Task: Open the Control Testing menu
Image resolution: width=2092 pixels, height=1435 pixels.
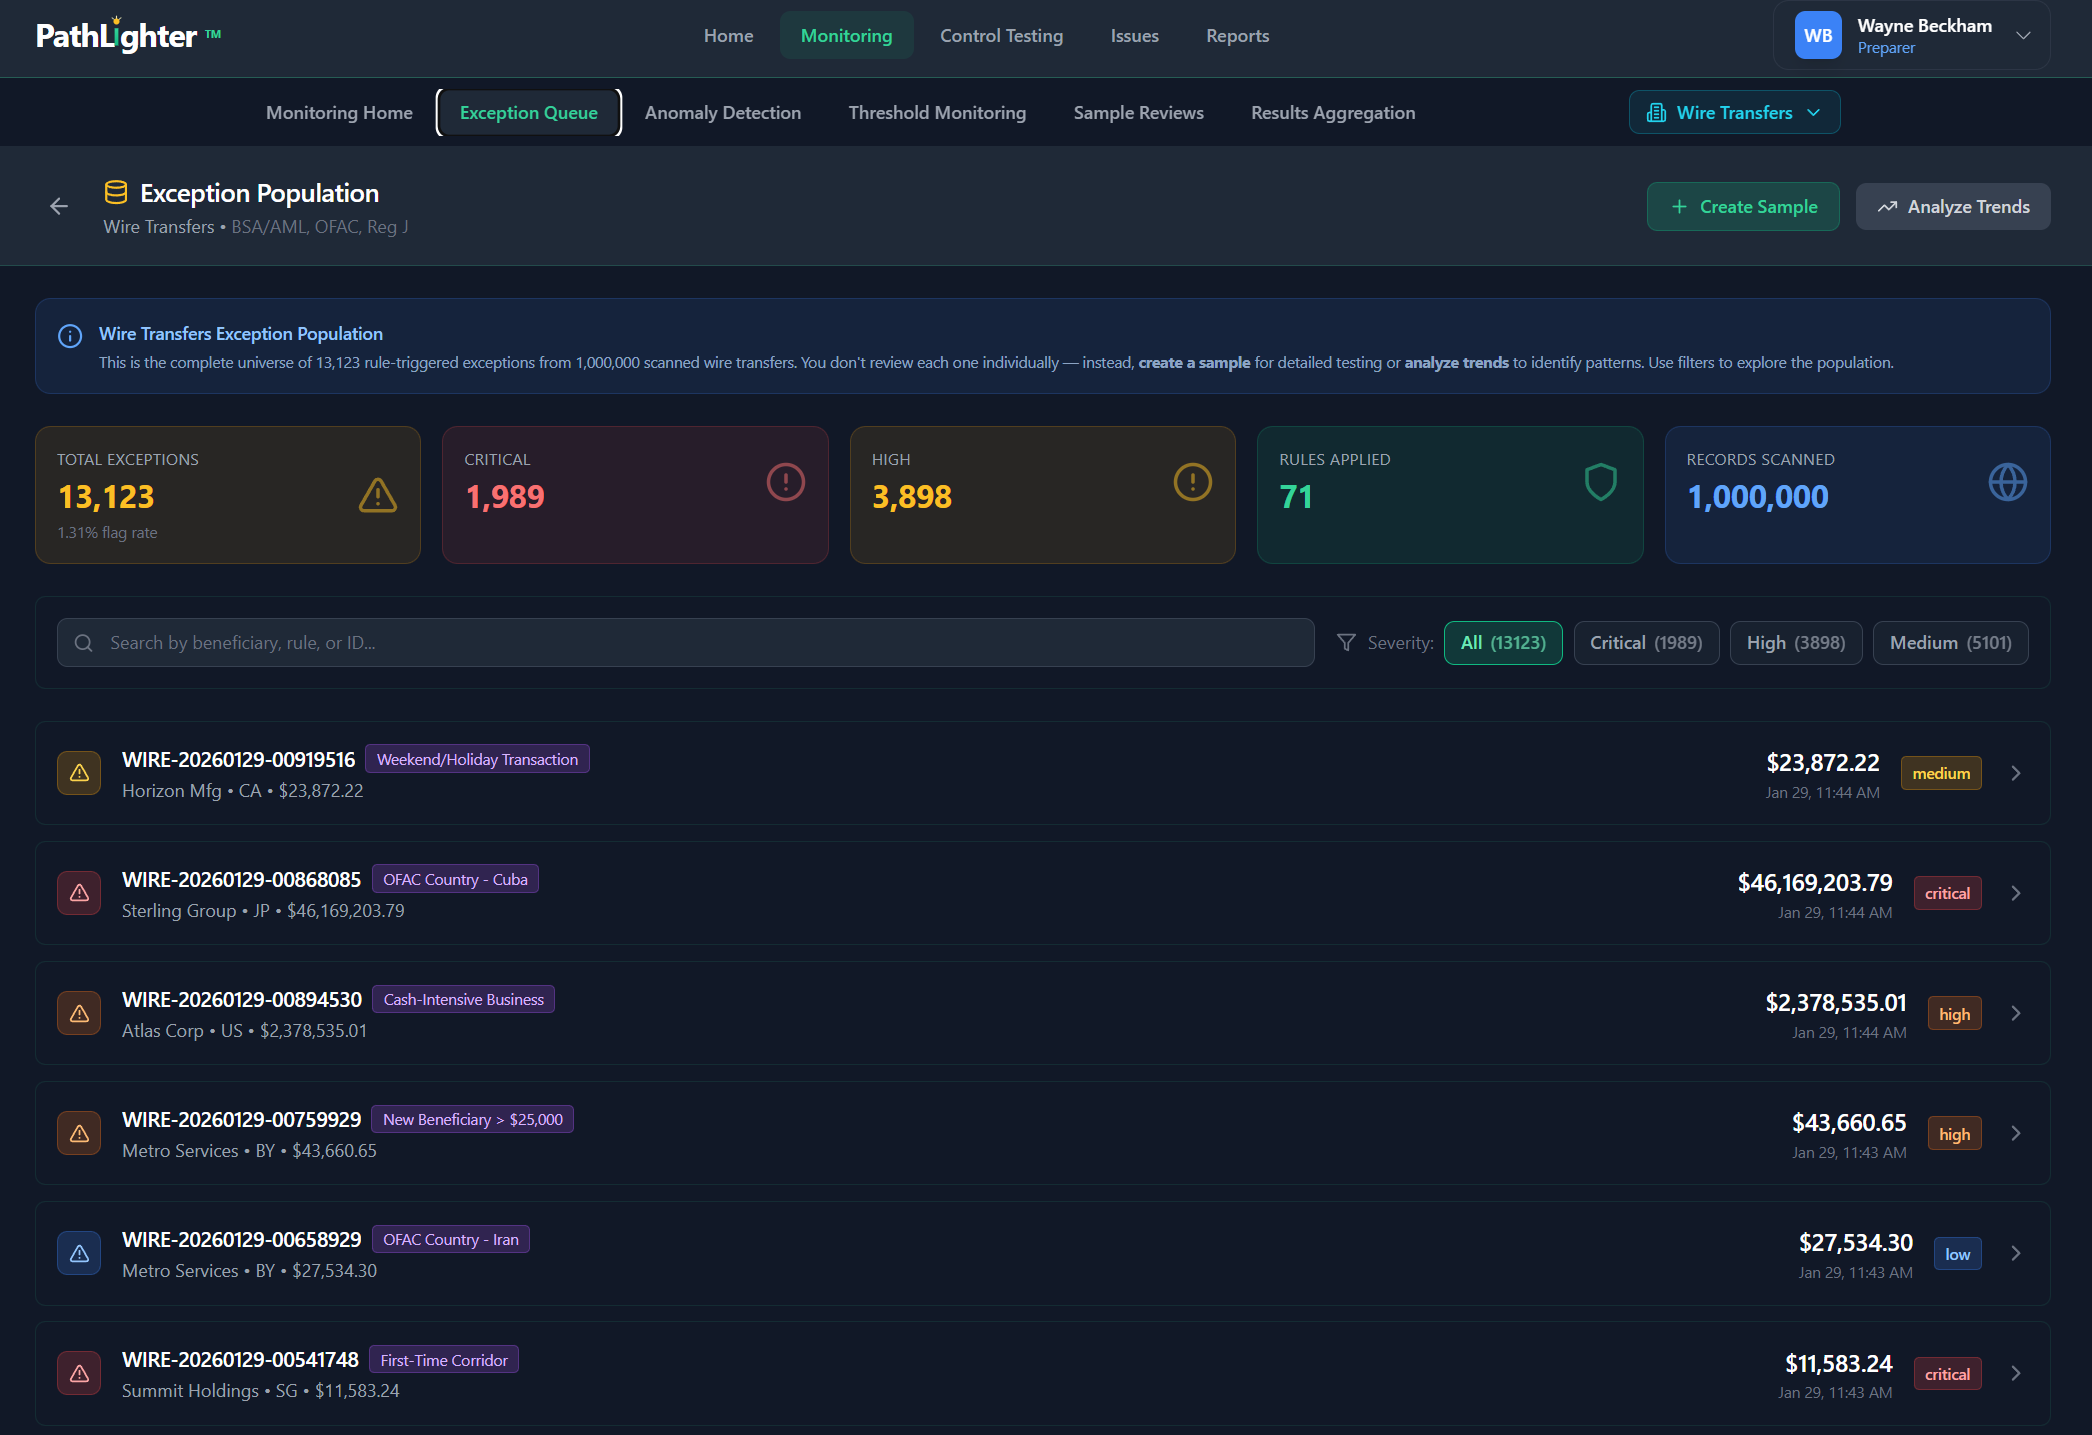Action: [x=1001, y=35]
